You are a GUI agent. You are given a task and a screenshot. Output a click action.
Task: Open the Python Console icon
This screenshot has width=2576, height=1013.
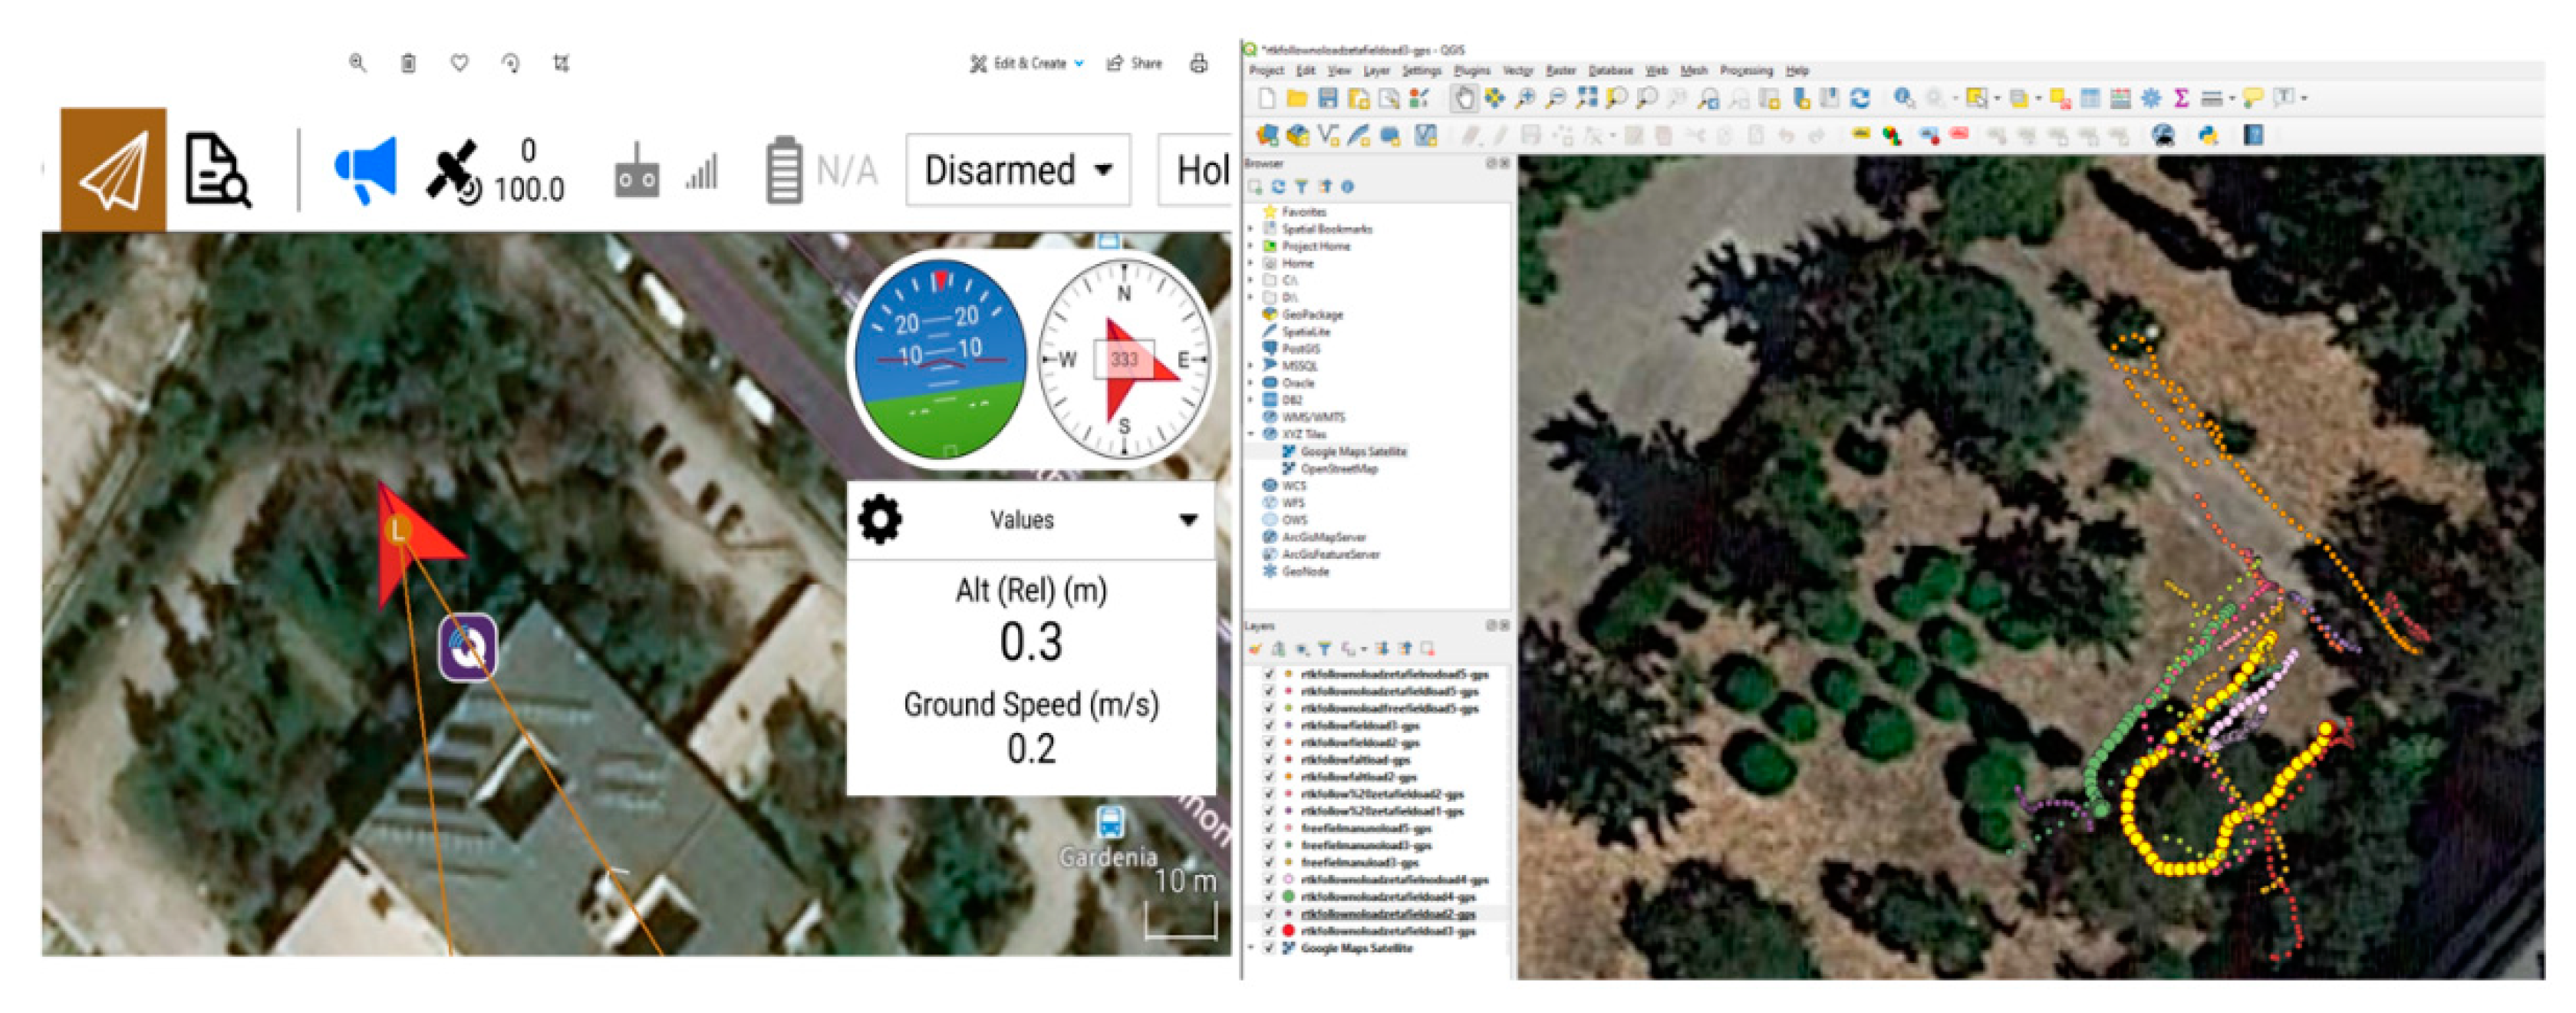click(x=2209, y=135)
